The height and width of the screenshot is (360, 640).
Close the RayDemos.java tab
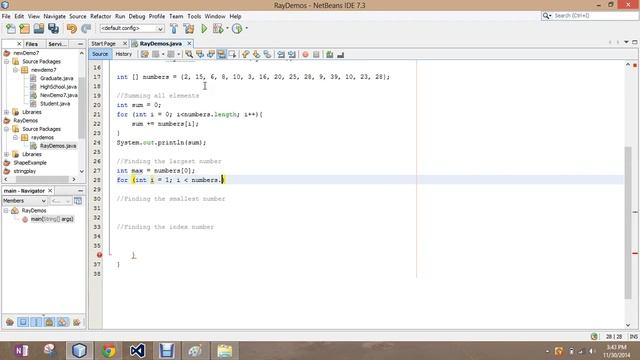click(189, 43)
